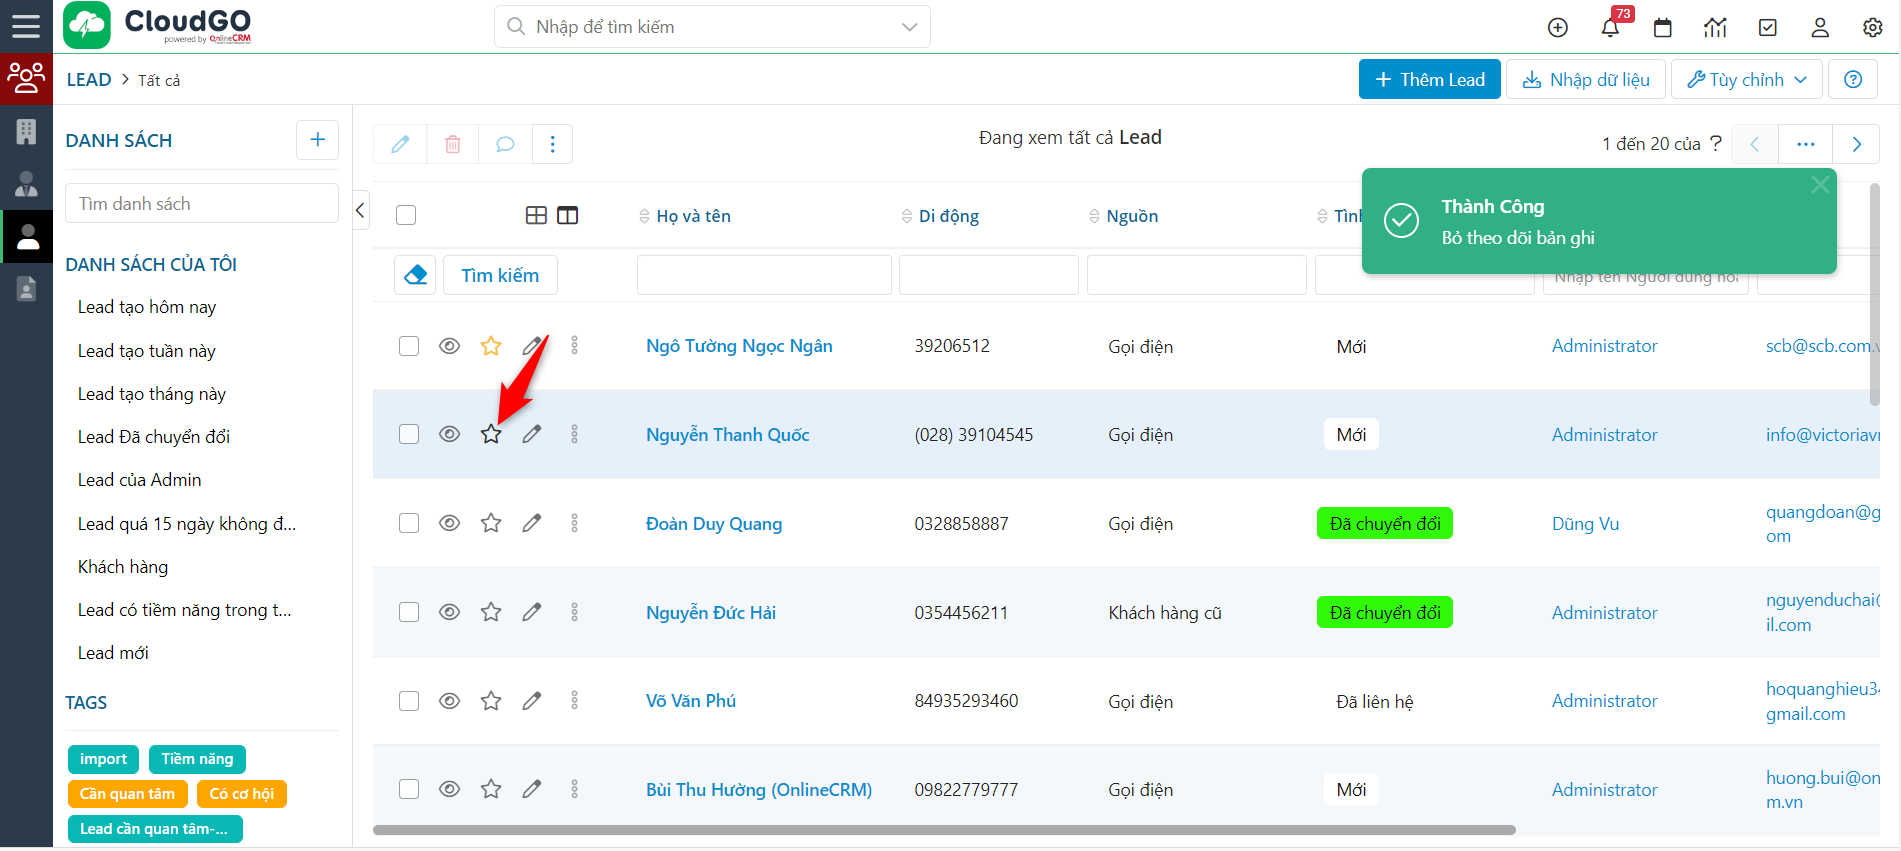The height and width of the screenshot is (851, 1901).
Task: Open the contacts card icon in sidebar
Action: (x=26, y=289)
